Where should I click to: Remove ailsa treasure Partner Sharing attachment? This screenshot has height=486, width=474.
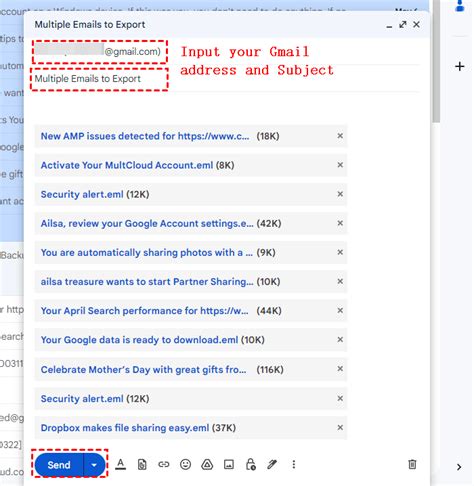pyautogui.click(x=340, y=281)
